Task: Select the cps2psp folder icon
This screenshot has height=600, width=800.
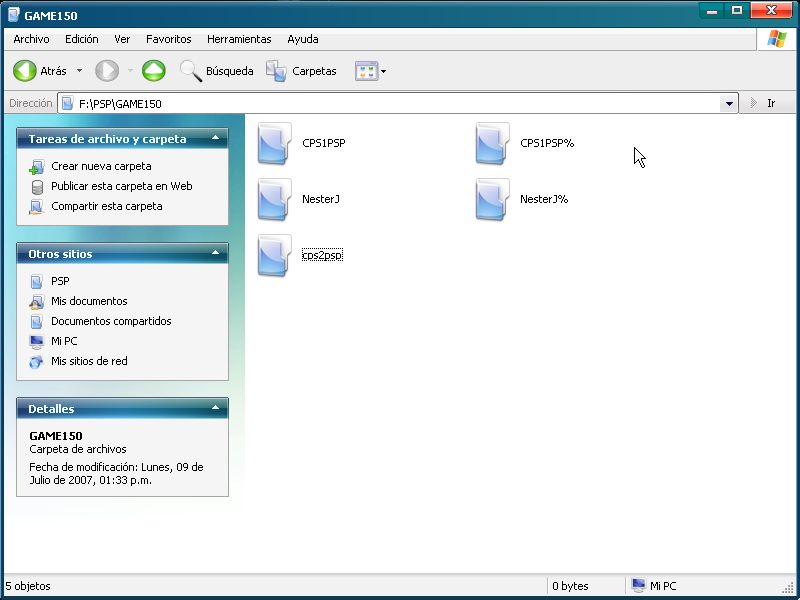Action: [x=274, y=256]
